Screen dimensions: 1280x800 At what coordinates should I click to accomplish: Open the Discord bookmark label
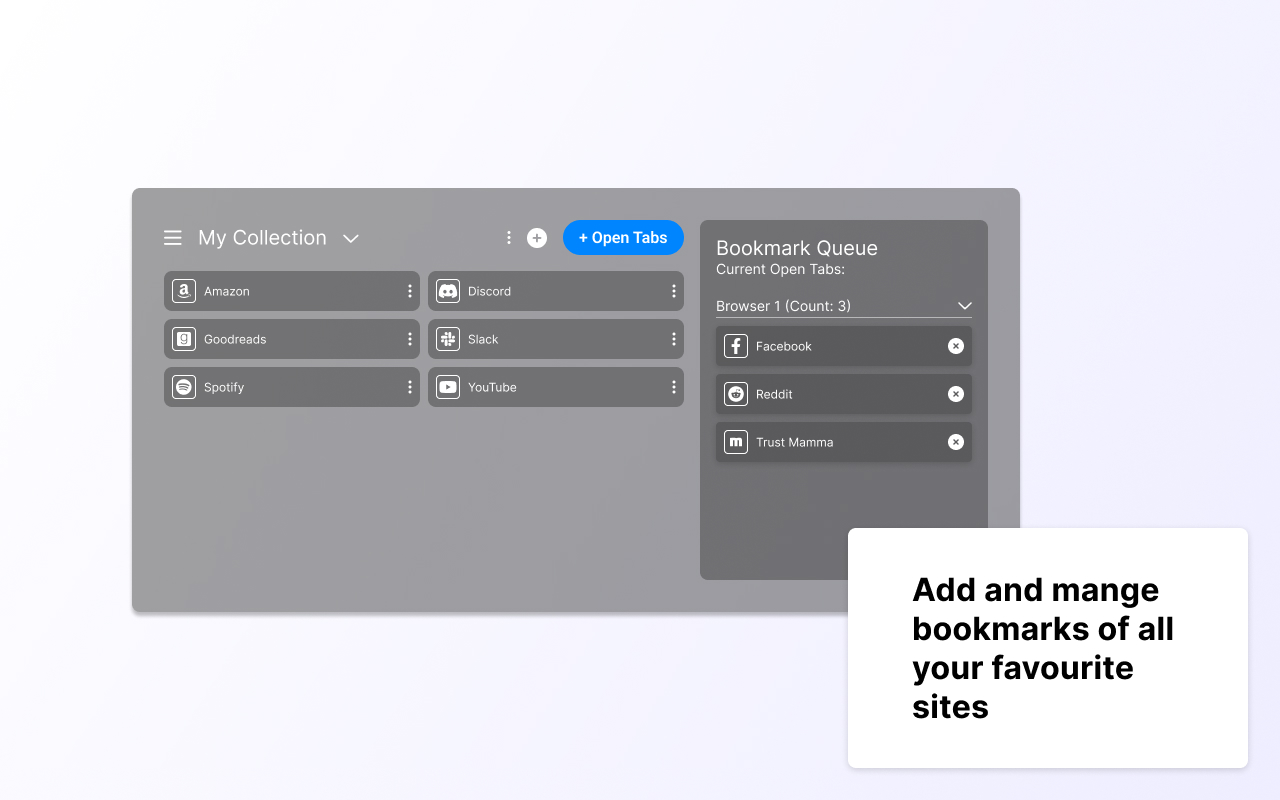click(x=489, y=291)
